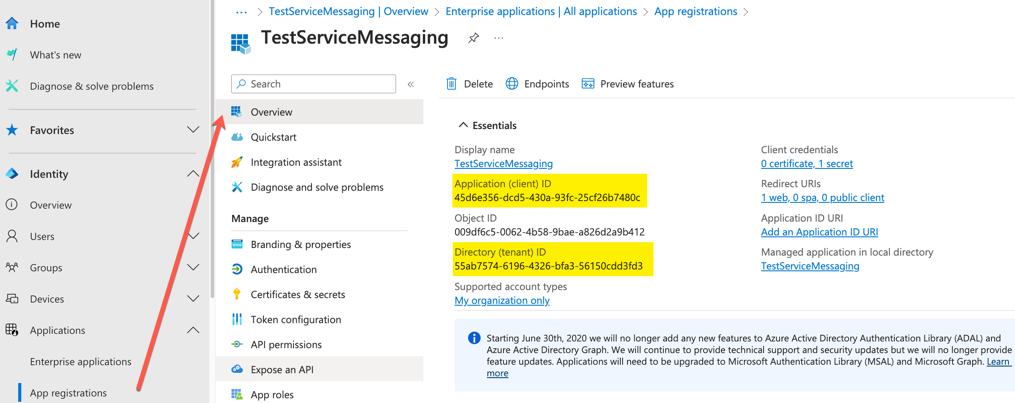
Task: Click the Preview features icon
Action: click(588, 84)
